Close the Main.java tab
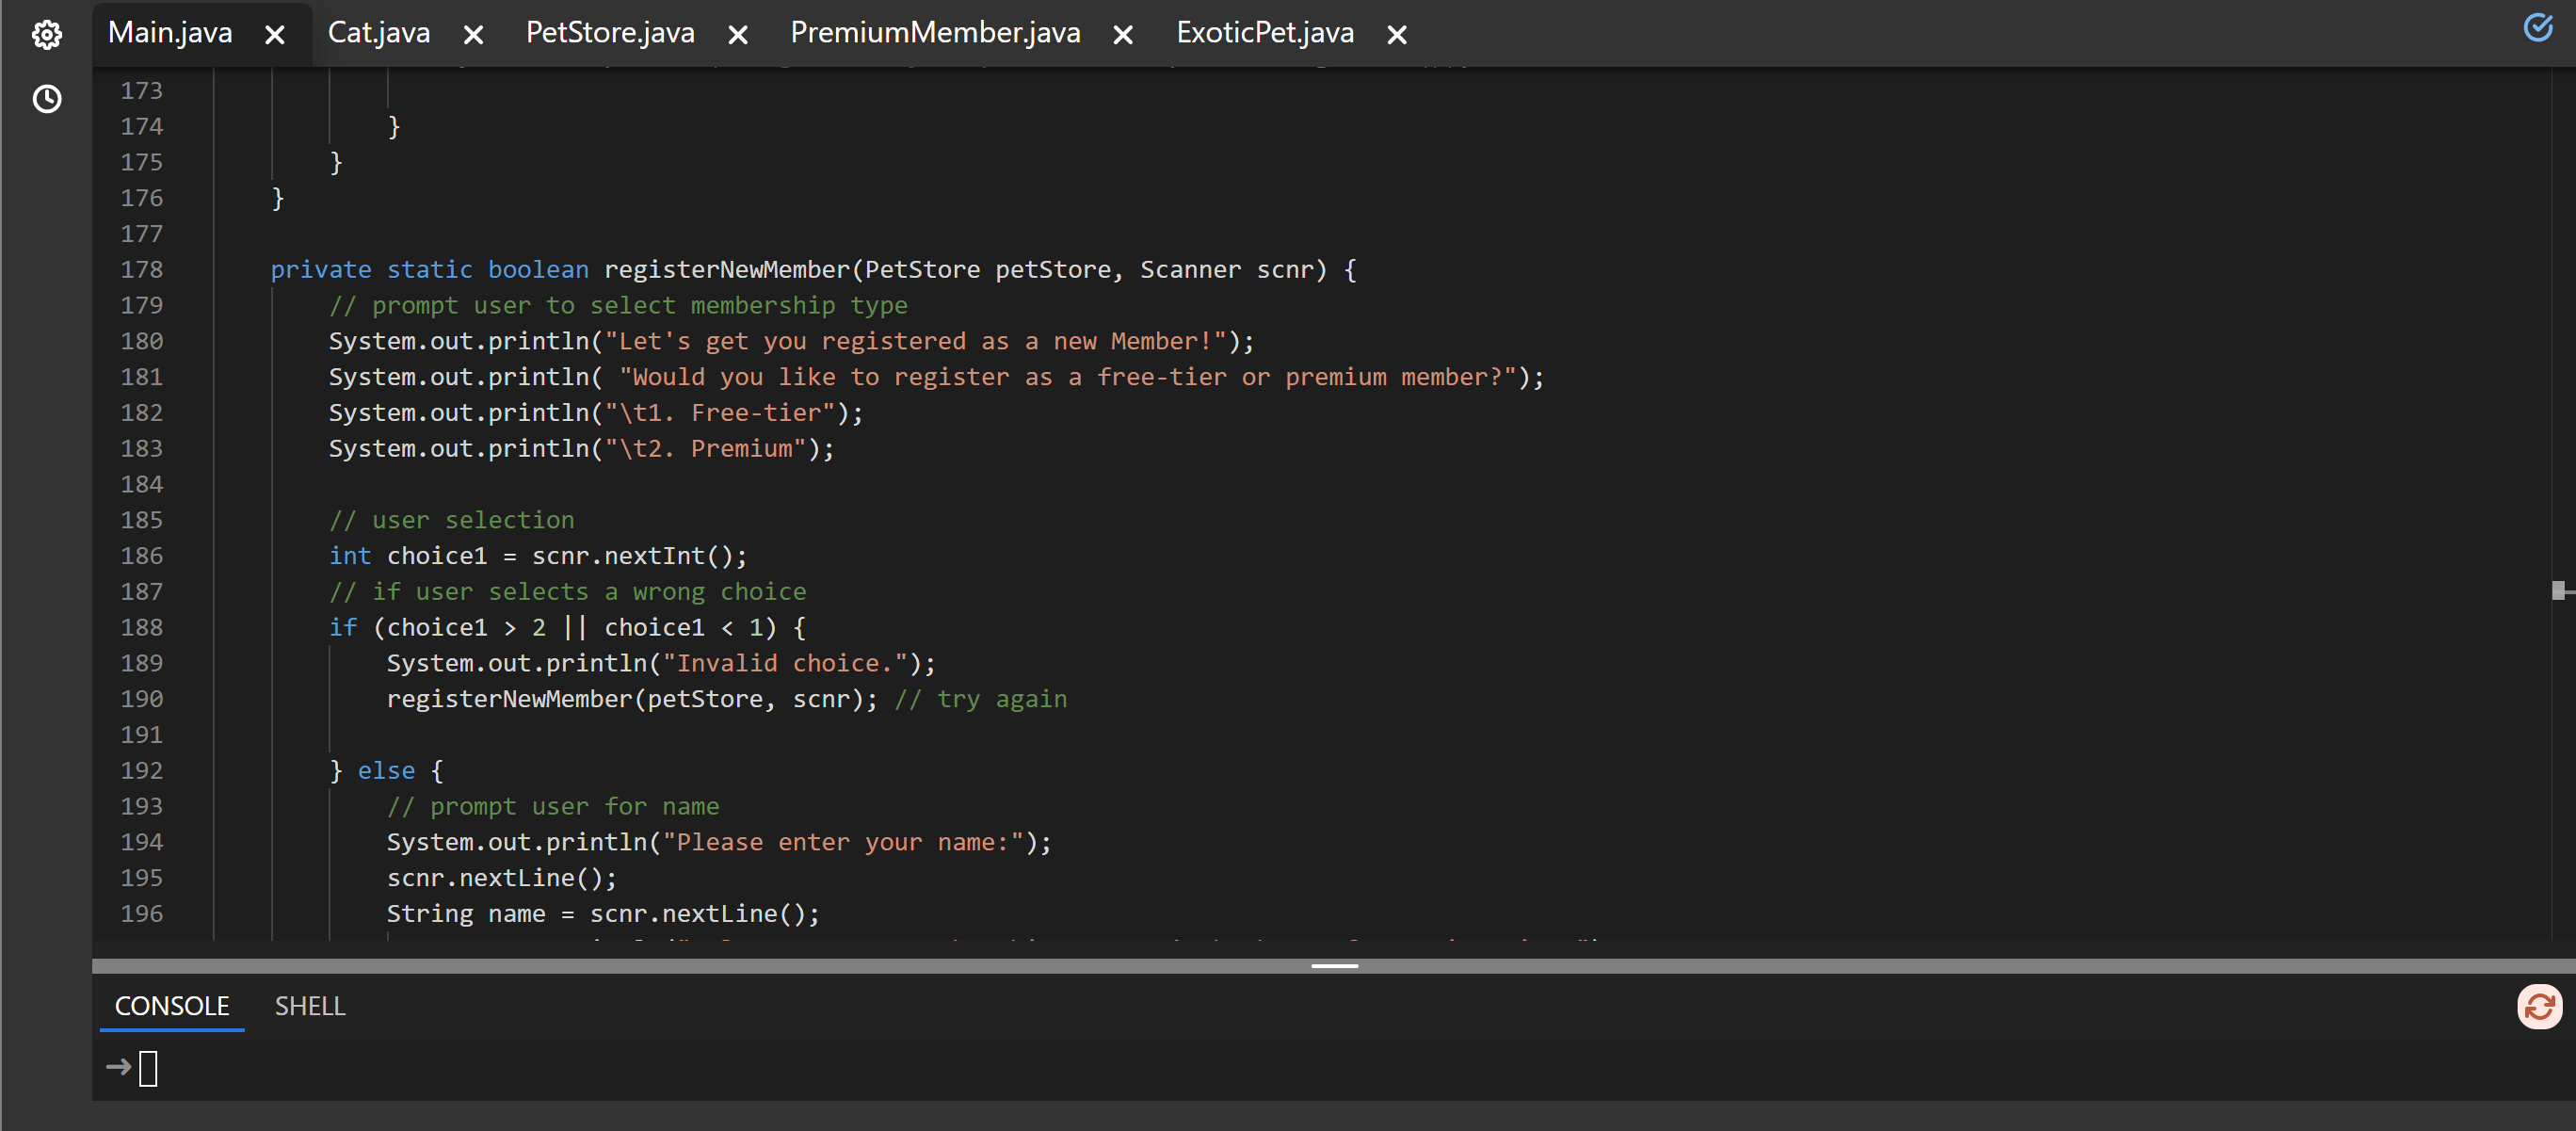2576x1131 pixels. click(x=275, y=35)
